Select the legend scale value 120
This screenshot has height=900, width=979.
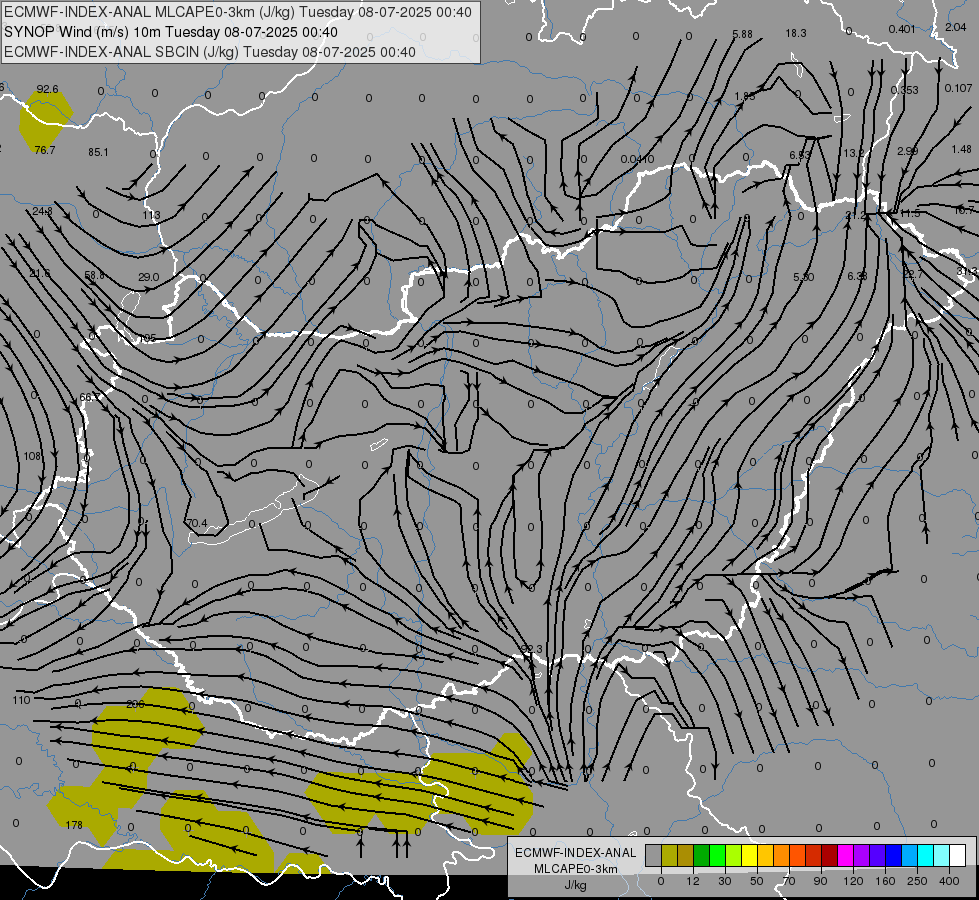(x=853, y=881)
